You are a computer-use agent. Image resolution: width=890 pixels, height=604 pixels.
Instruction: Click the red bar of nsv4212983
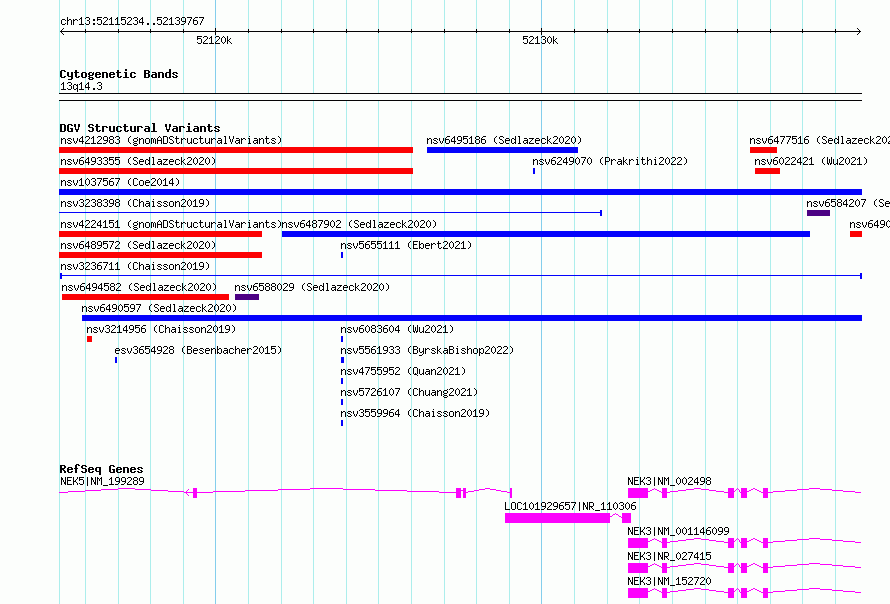click(x=236, y=150)
